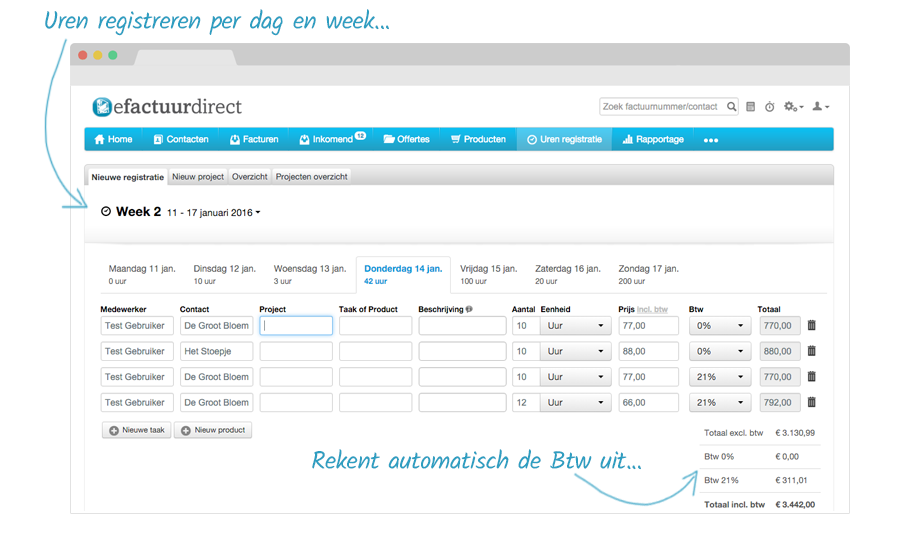Click Project field in first row
The width and height of the screenshot is (920, 545).
(x=296, y=326)
